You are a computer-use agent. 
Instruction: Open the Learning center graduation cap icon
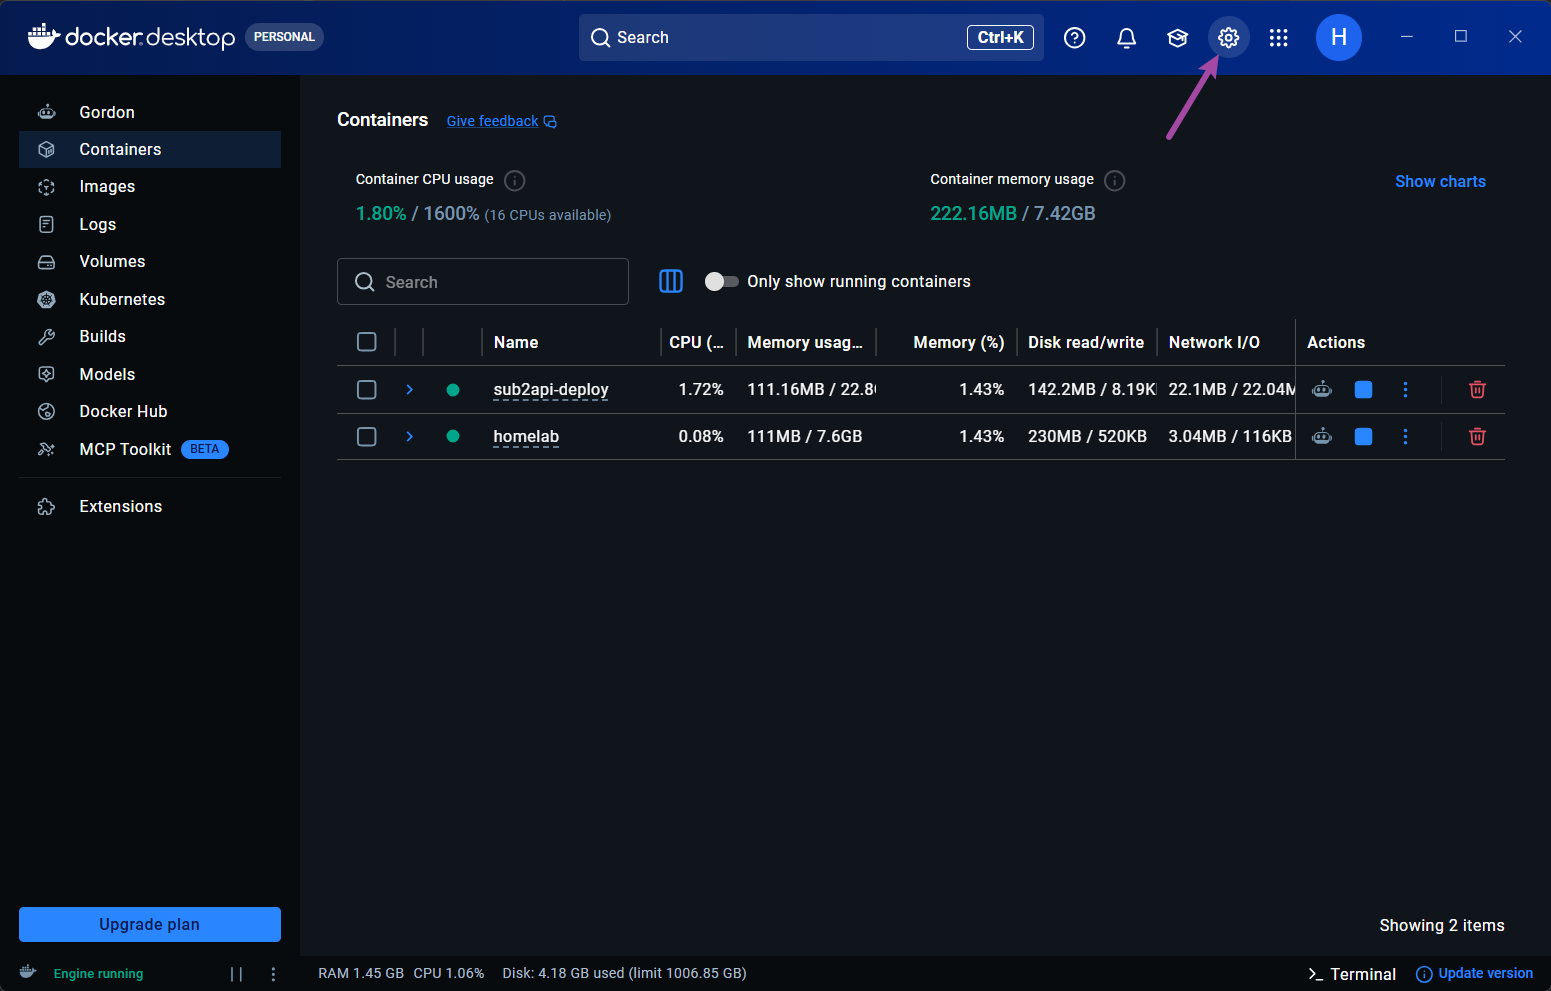coord(1177,38)
